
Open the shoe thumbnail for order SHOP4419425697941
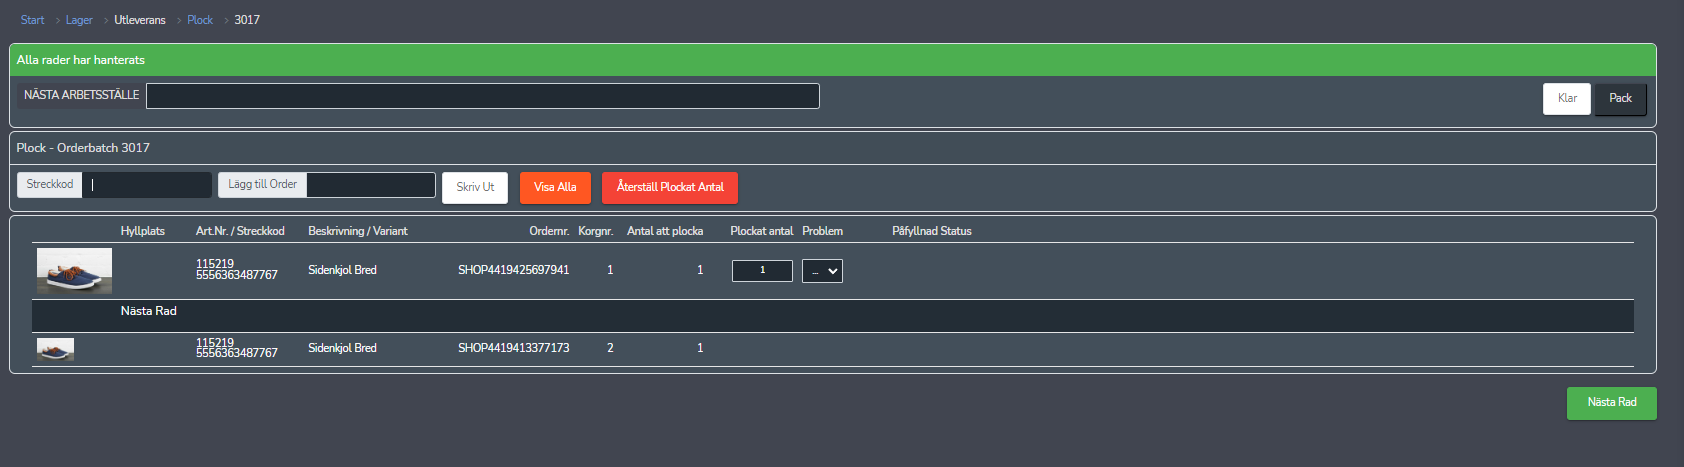(x=74, y=271)
